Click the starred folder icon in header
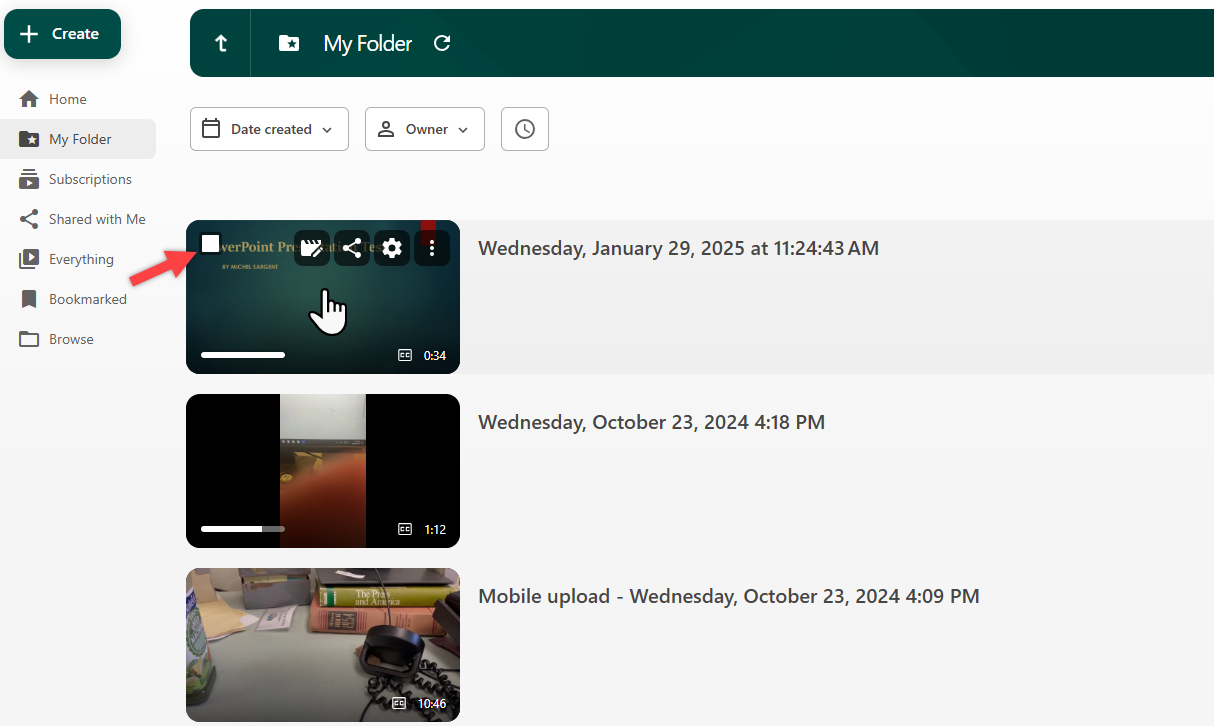The height and width of the screenshot is (726, 1214). point(289,43)
